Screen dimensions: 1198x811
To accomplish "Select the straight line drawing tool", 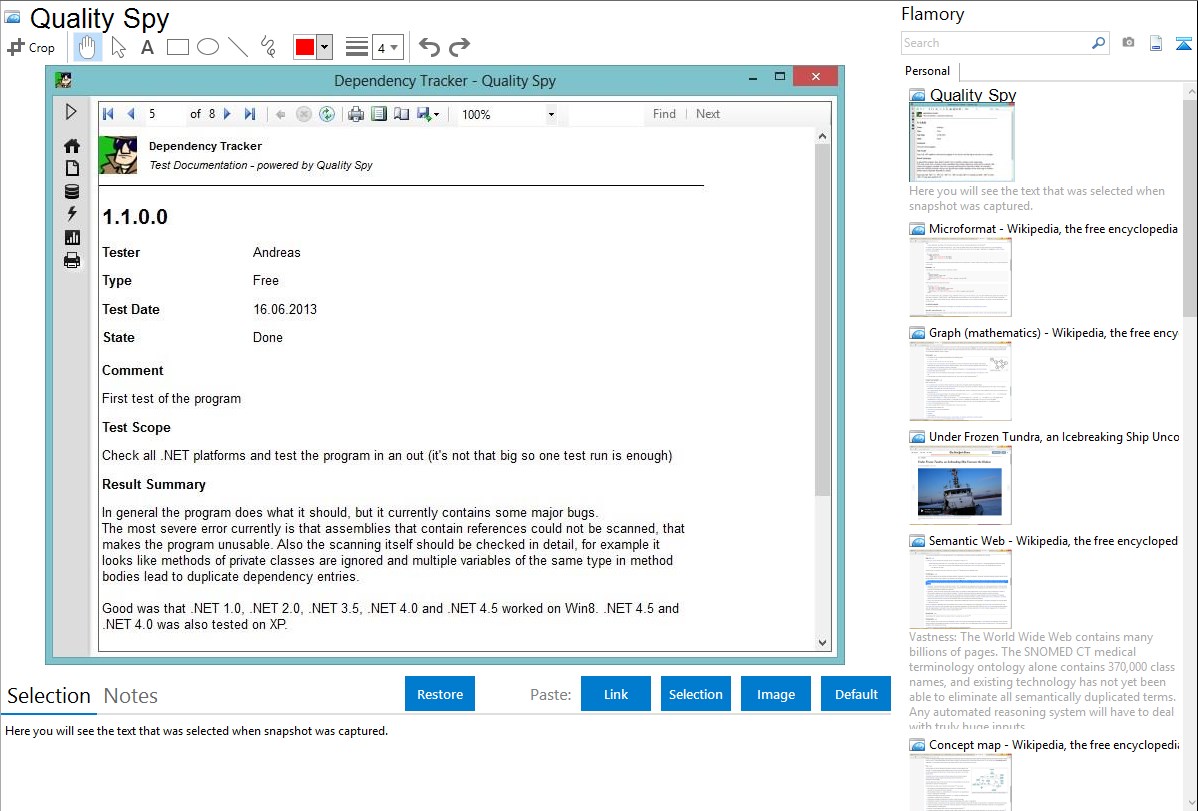I will (238, 47).
